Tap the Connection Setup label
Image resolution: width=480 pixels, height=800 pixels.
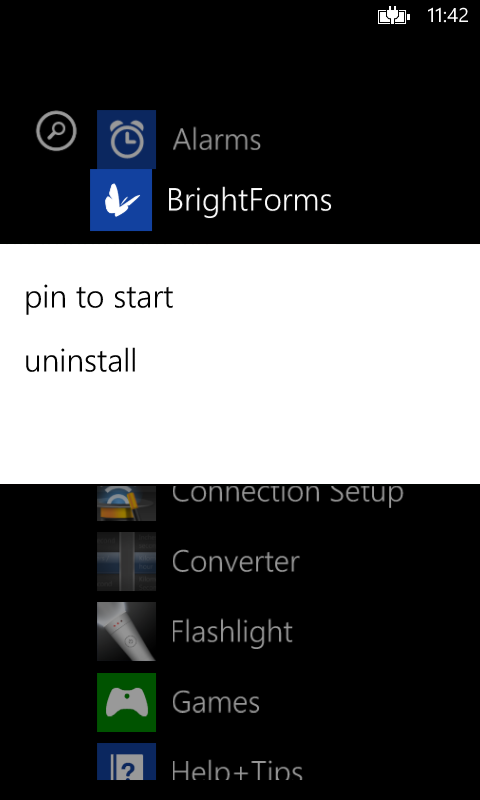click(x=288, y=494)
